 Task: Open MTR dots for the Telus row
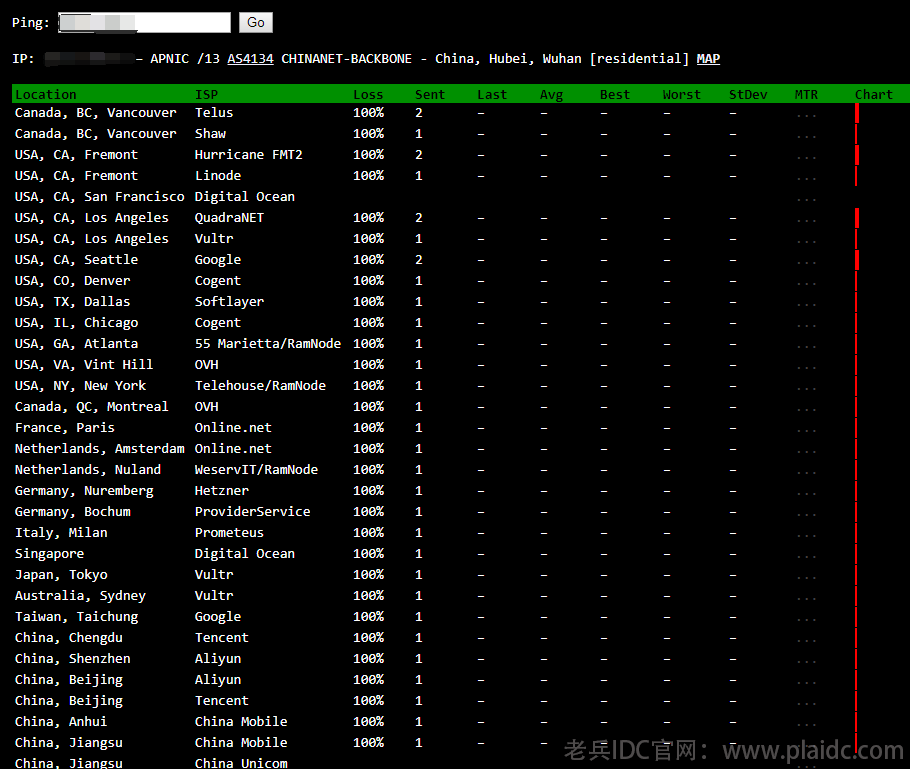tap(806, 115)
